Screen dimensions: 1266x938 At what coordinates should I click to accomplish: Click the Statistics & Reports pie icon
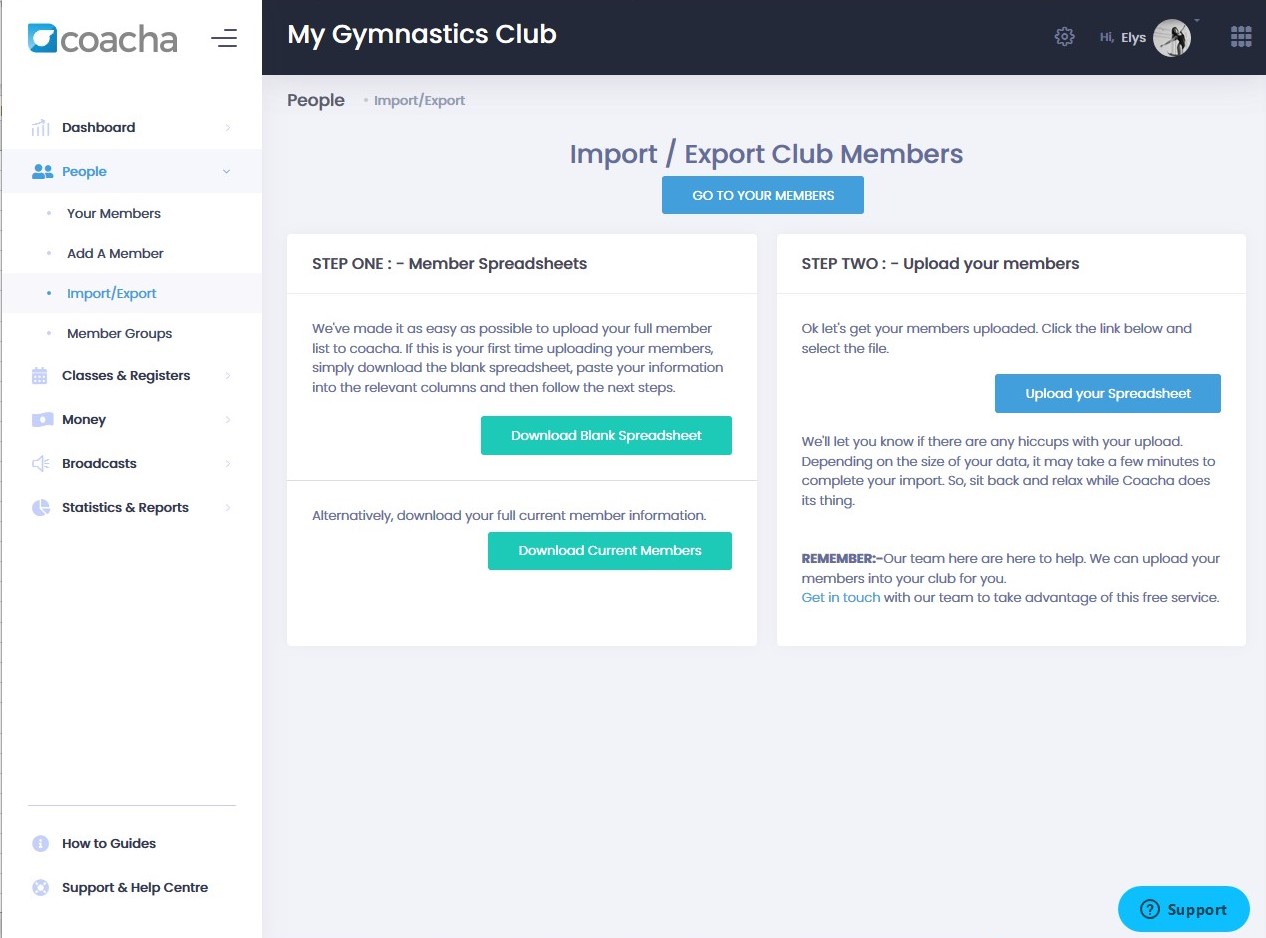tap(41, 508)
